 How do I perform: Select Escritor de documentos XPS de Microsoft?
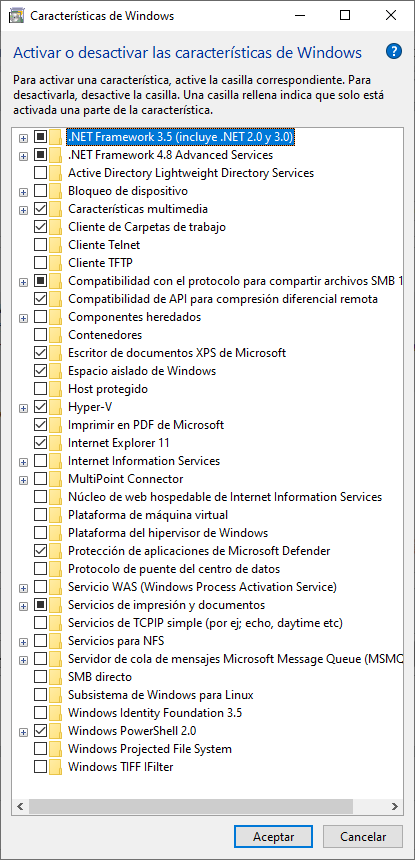177,353
